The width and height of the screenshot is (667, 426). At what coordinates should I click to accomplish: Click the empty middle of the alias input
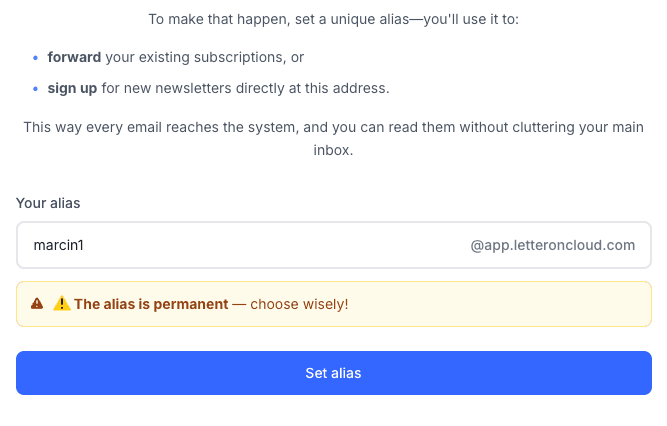pyautogui.click(x=276, y=245)
